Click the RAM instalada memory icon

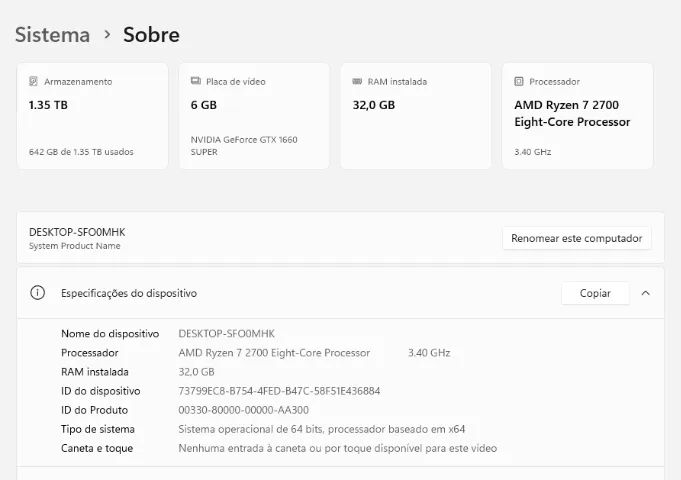coord(357,81)
